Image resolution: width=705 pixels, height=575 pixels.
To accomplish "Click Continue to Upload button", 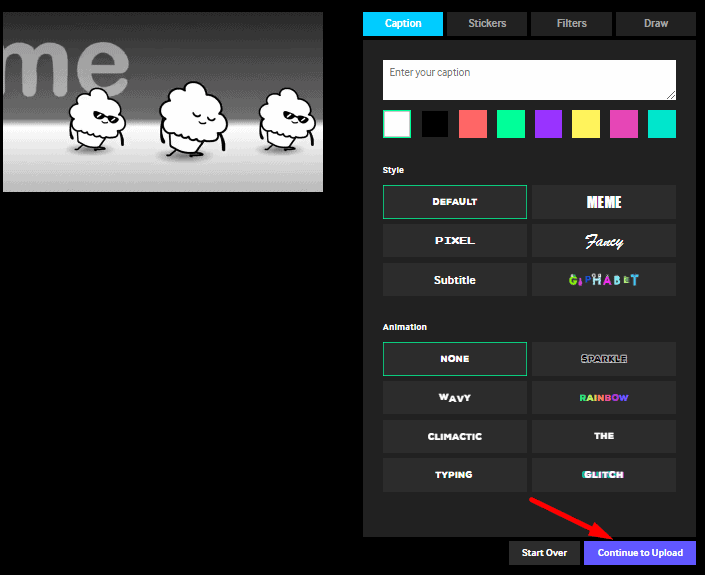I will (x=640, y=553).
